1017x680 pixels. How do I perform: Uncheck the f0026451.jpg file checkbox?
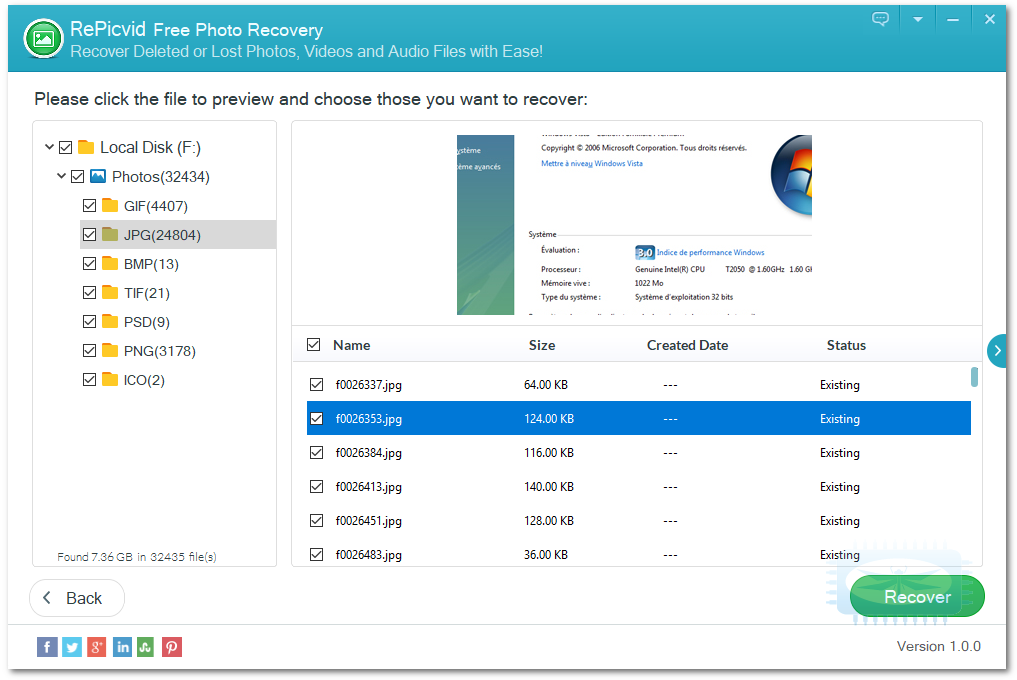[317, 520]
